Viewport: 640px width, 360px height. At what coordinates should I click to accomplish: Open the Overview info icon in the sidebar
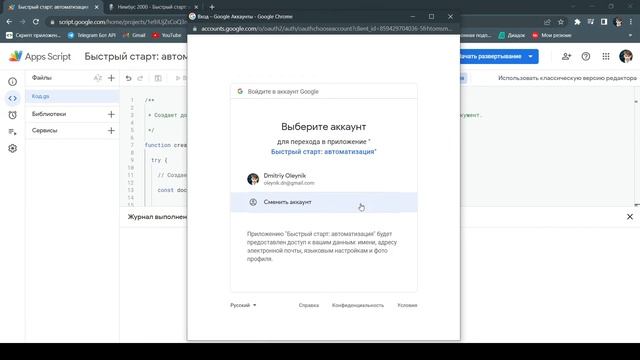tap(13, 82)
